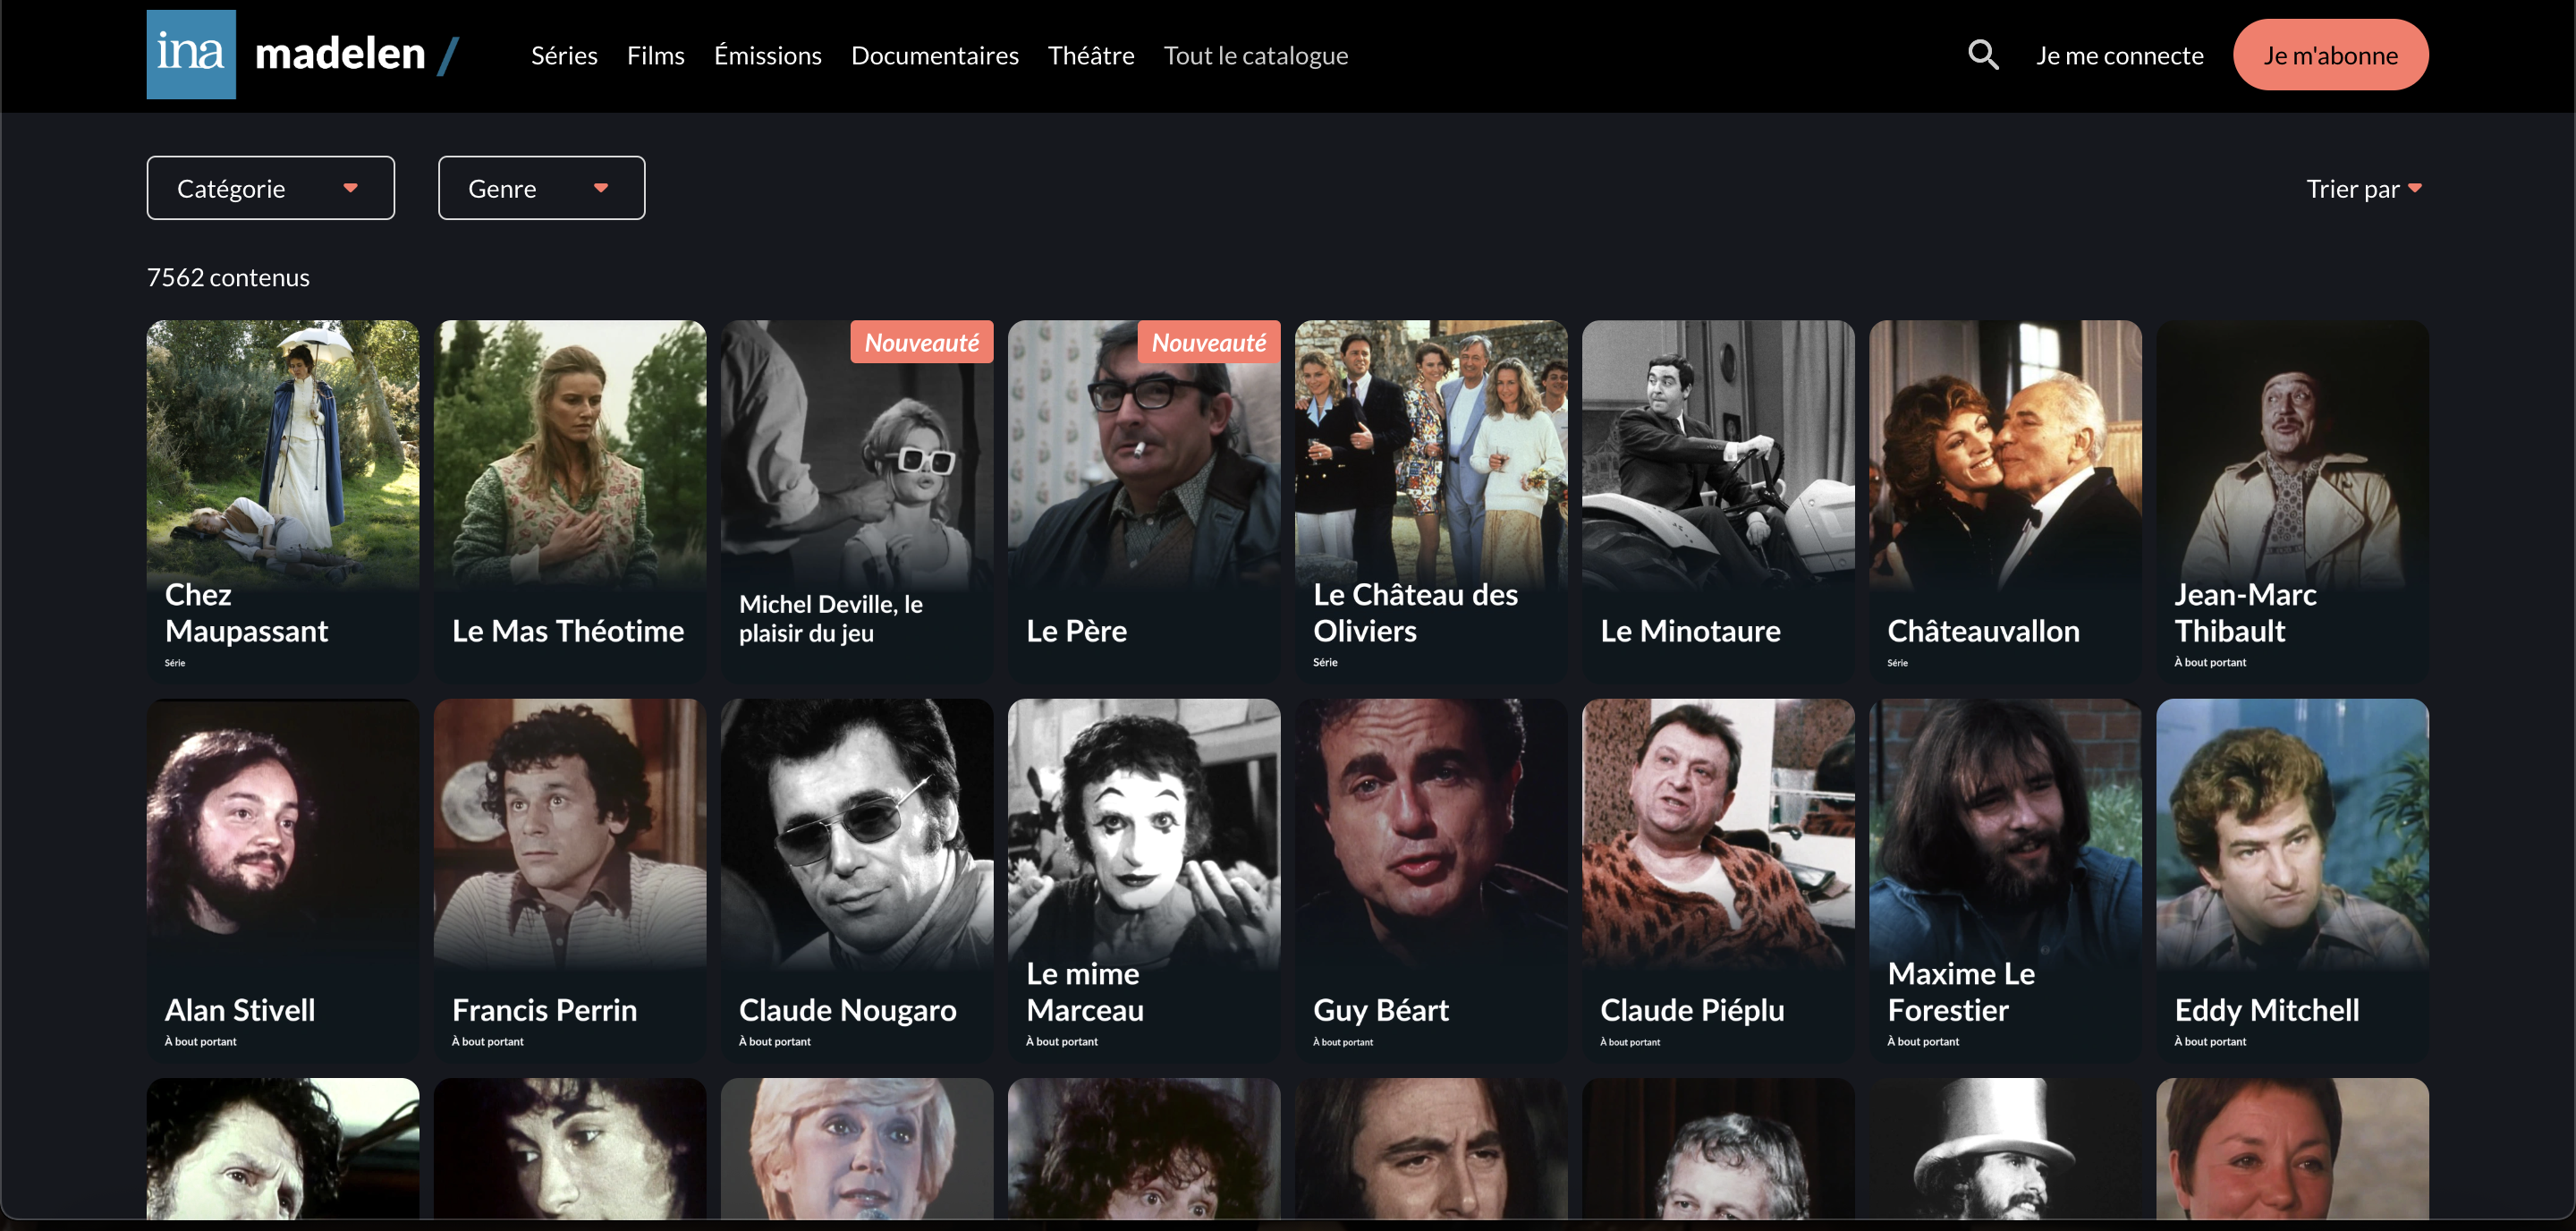Select Tout le catalogue
2576x1231 pixels.
pyautogui.click(x=1256, y=55)
